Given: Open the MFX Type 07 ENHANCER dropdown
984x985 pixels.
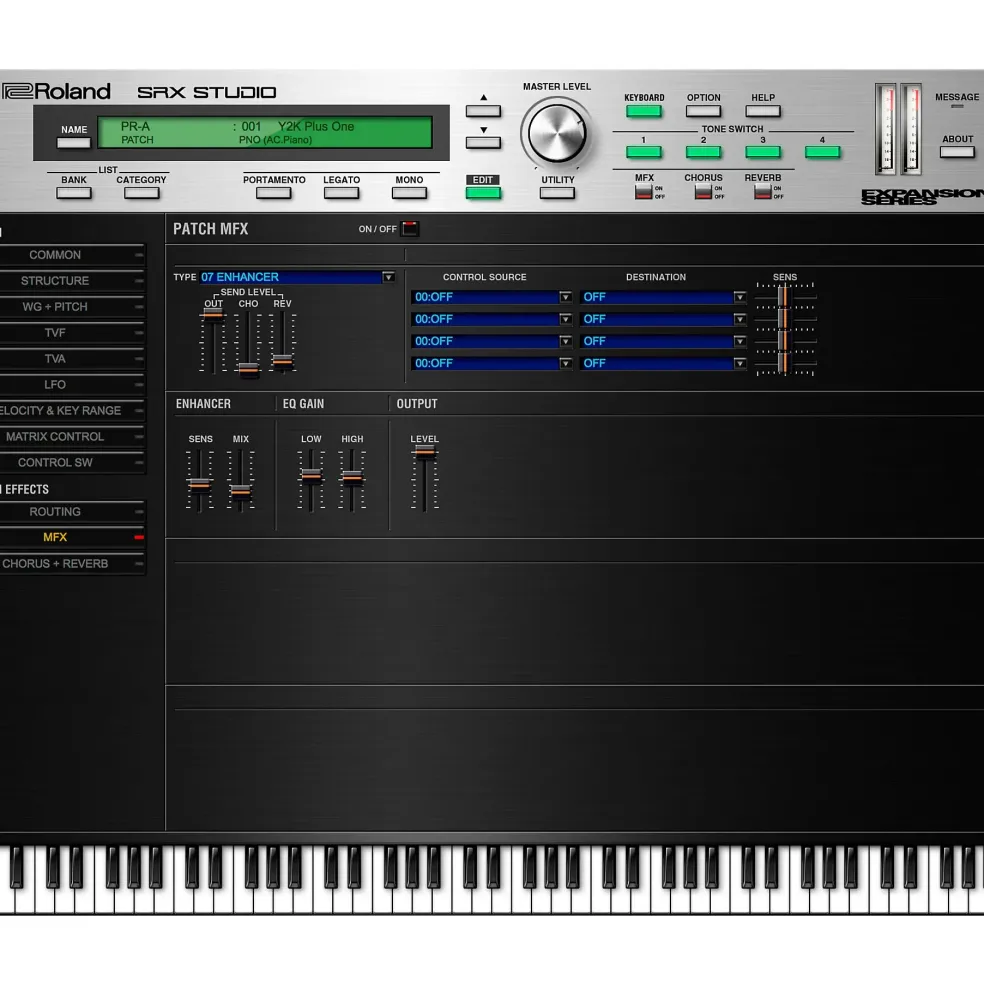Looking at the screenshot, I should tap(297, 277).
